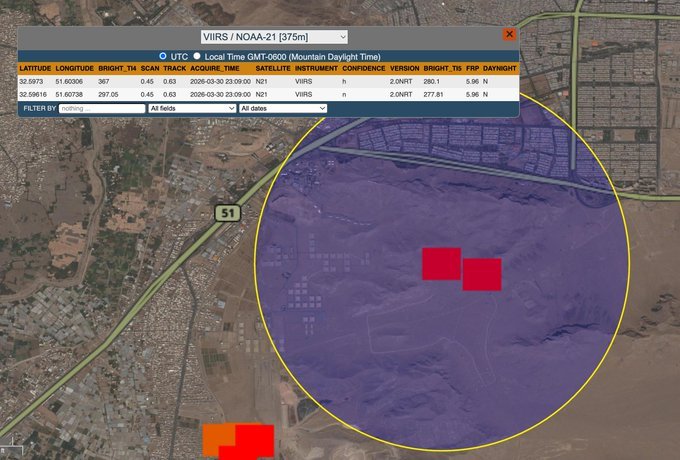Click confidence value n in second row
This screenshot has width=680, height=460.
[344, 95]
